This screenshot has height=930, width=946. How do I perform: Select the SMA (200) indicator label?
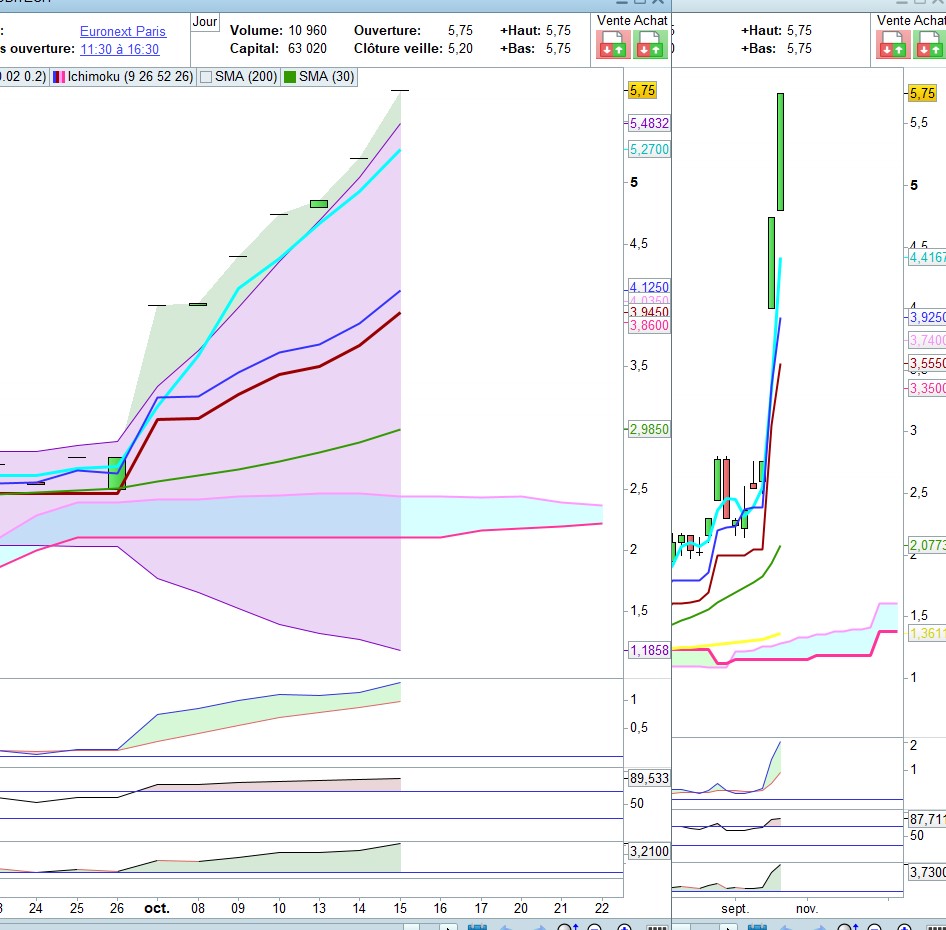(247, 77)
